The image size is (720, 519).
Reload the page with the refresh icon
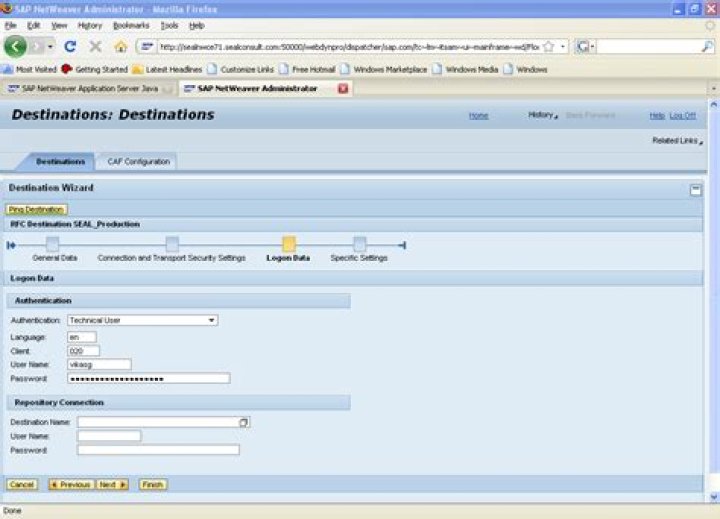click(70, 46)
